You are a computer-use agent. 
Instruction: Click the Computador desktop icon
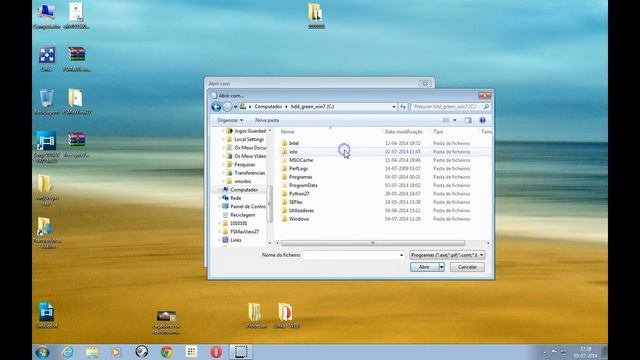[47, 16]
